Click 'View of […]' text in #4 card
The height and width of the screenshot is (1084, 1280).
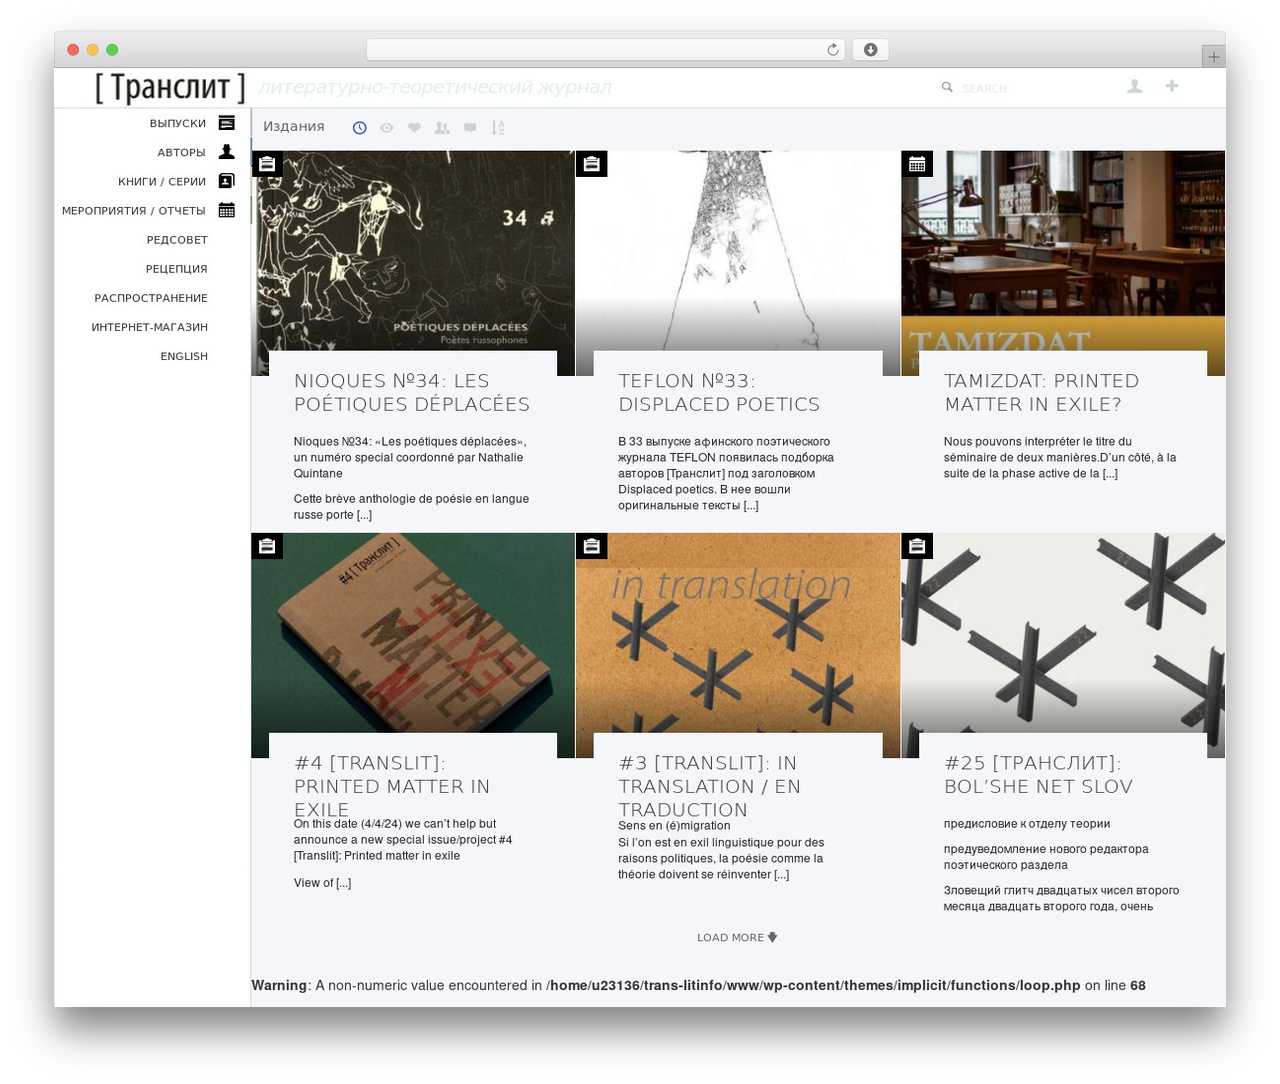(x=322, y=883)
